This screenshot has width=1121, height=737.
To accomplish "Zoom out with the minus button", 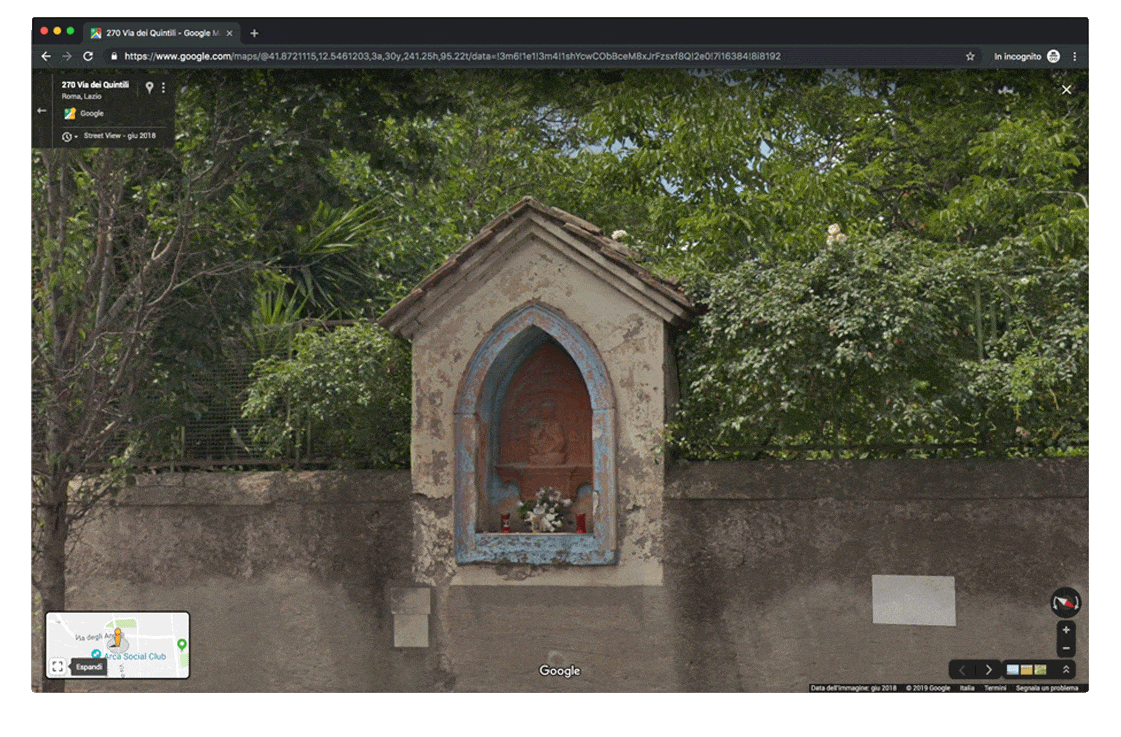I will 1066,648.
